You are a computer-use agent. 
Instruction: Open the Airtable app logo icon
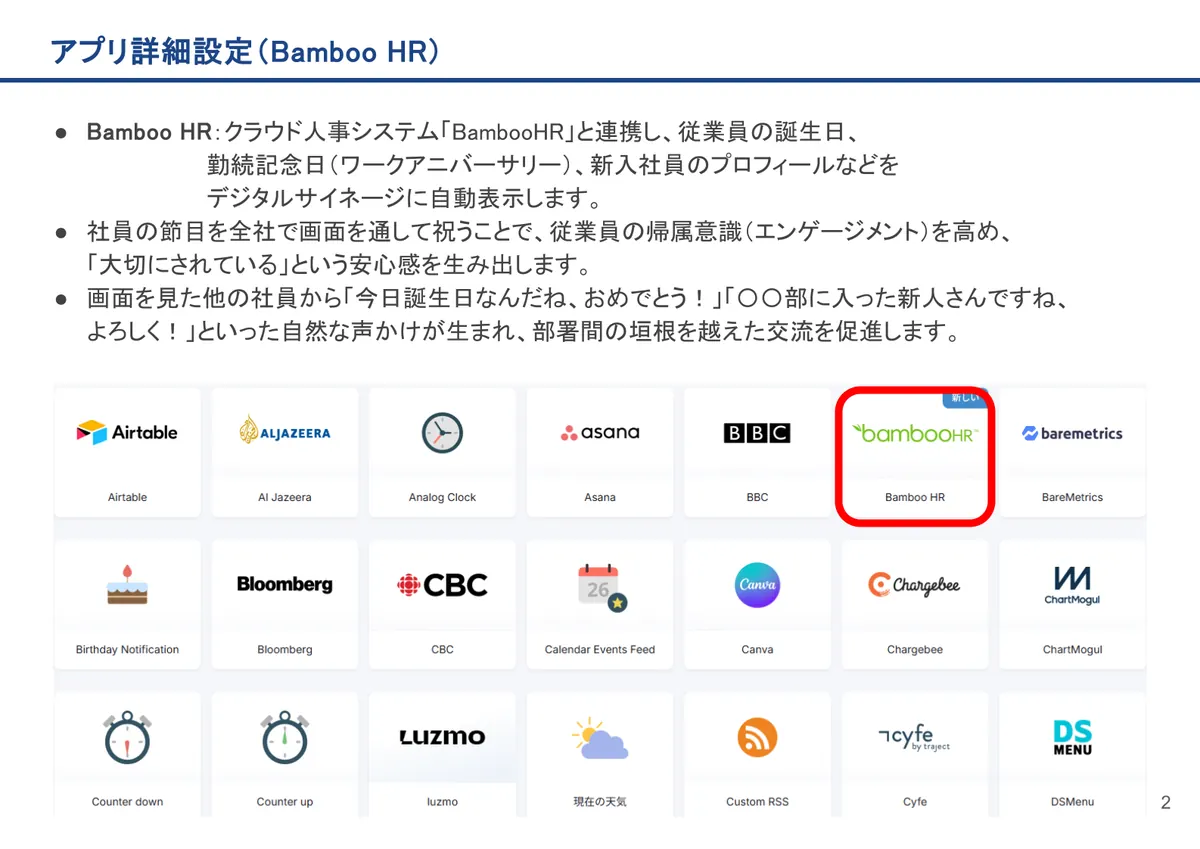click(x=127, y=433)
